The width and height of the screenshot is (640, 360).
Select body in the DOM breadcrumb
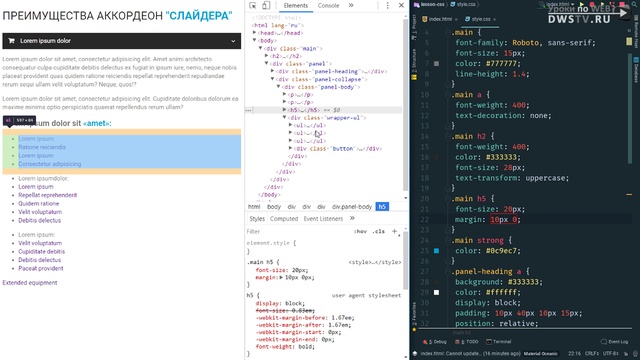click(274, 207)
